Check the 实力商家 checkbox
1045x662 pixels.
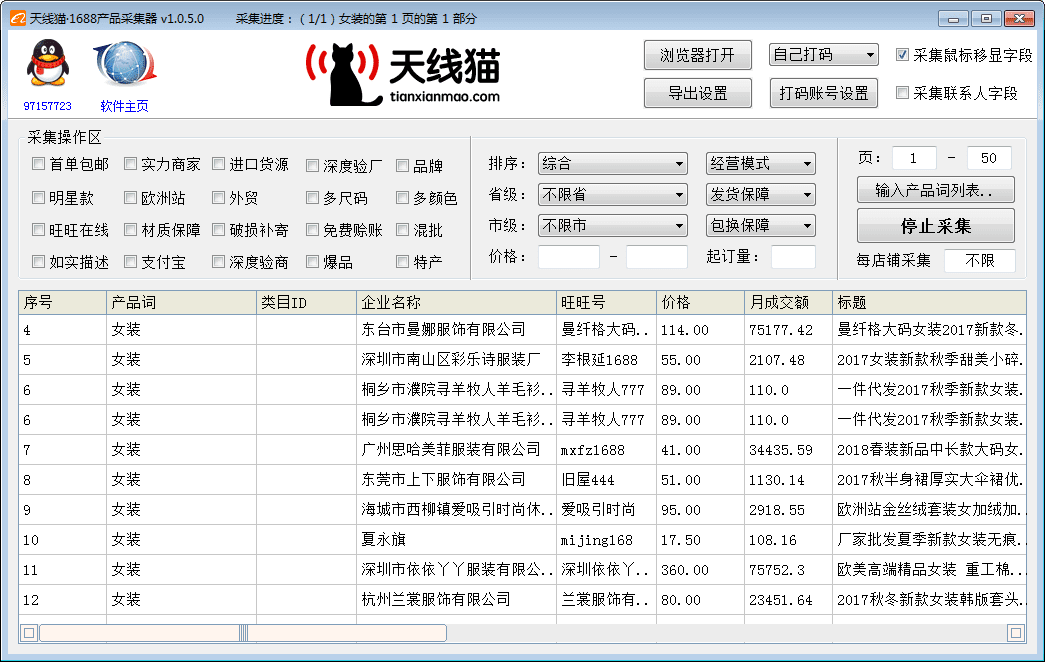tap(131, 163)
